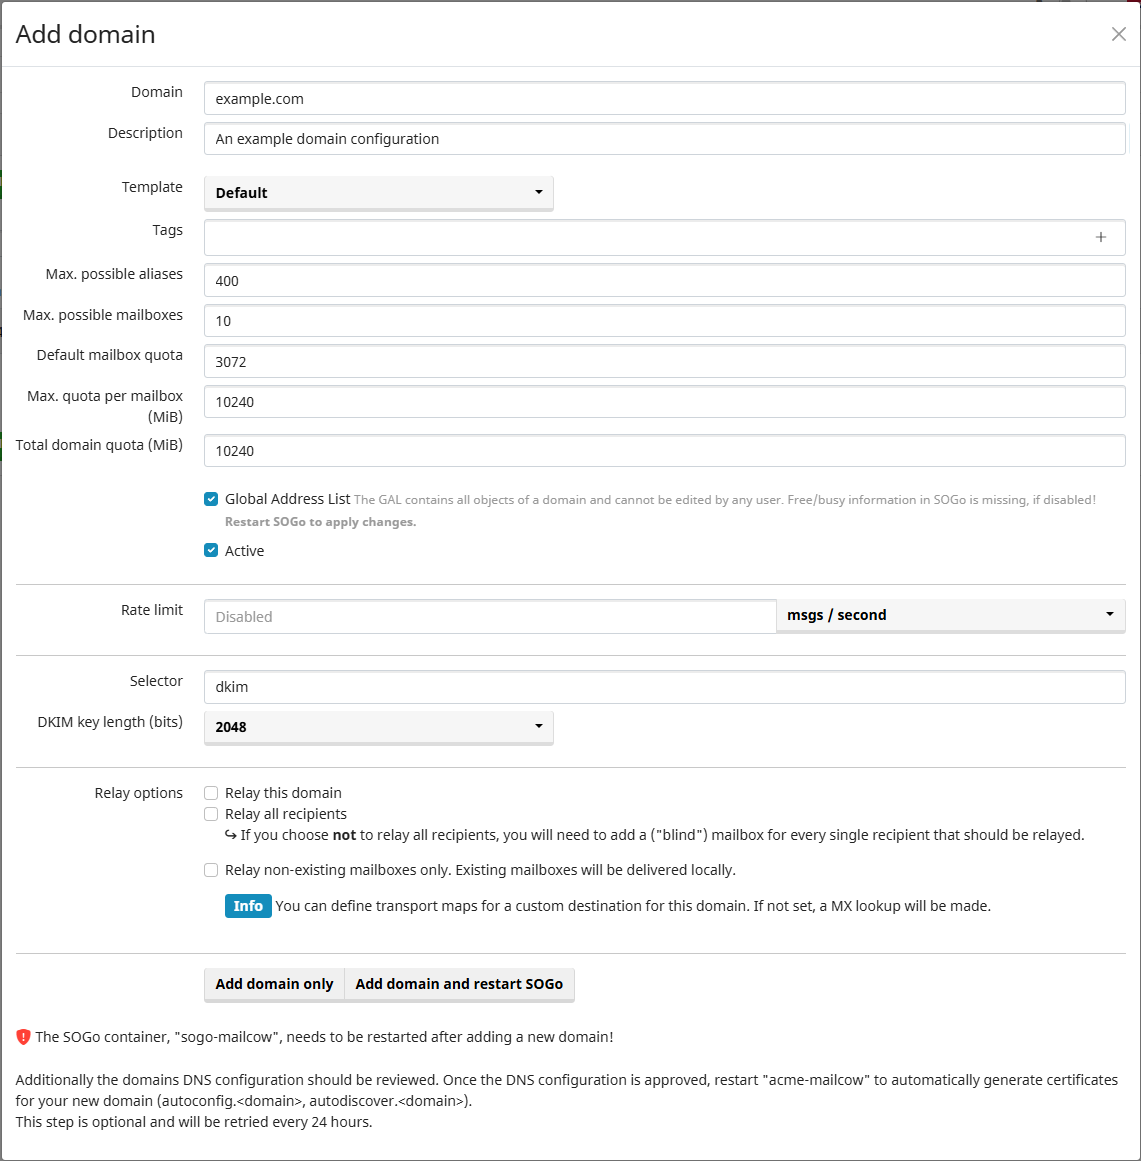Image resolution: width=1141 pixels, height=1161 pixels.
Task: Check Relay all recipients option
Action: [x=211, y=814]
